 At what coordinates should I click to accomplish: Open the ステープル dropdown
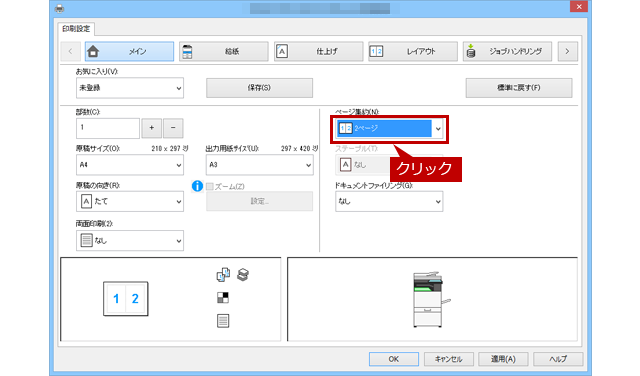click(389, 165)
